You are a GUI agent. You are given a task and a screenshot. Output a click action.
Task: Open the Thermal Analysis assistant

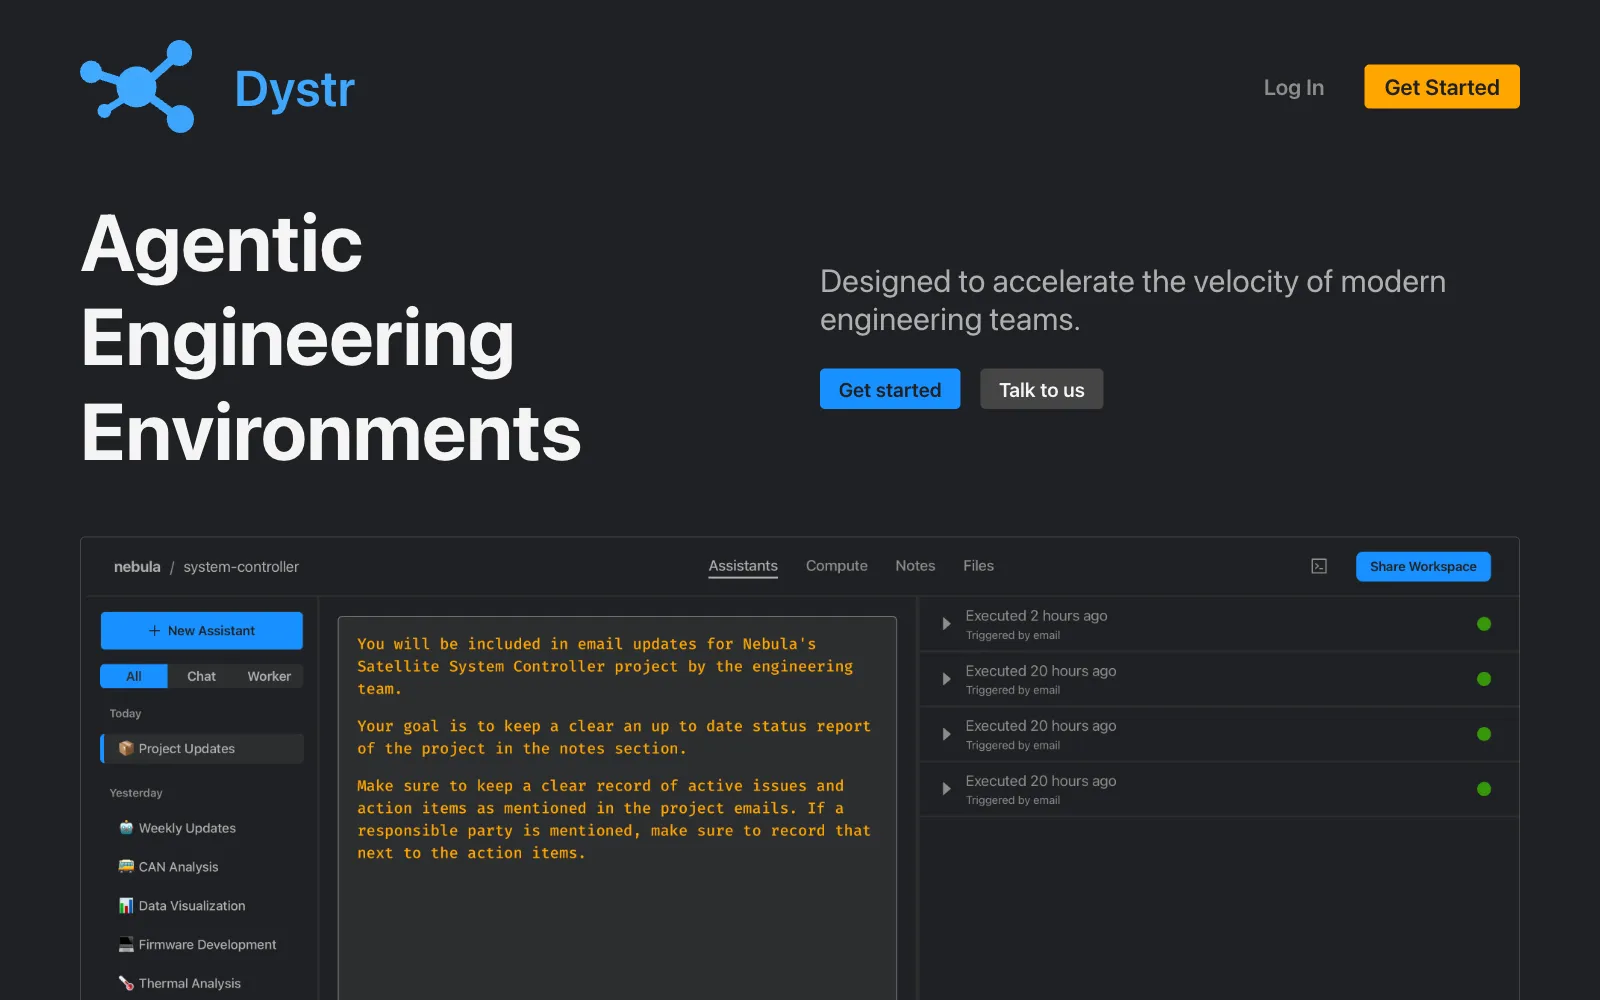pos(203,984)
